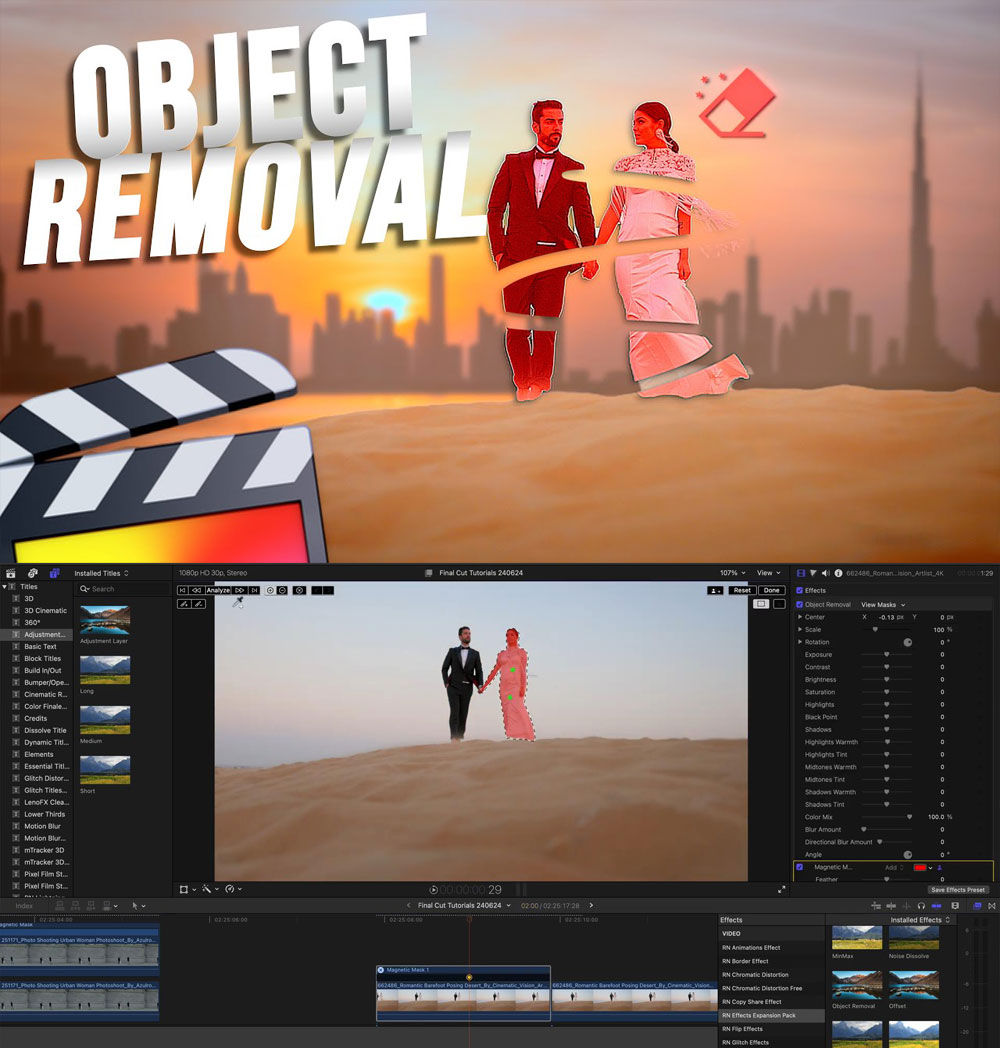
Task: Open the Libraries sidebar icon
Action: coord(11,573)
